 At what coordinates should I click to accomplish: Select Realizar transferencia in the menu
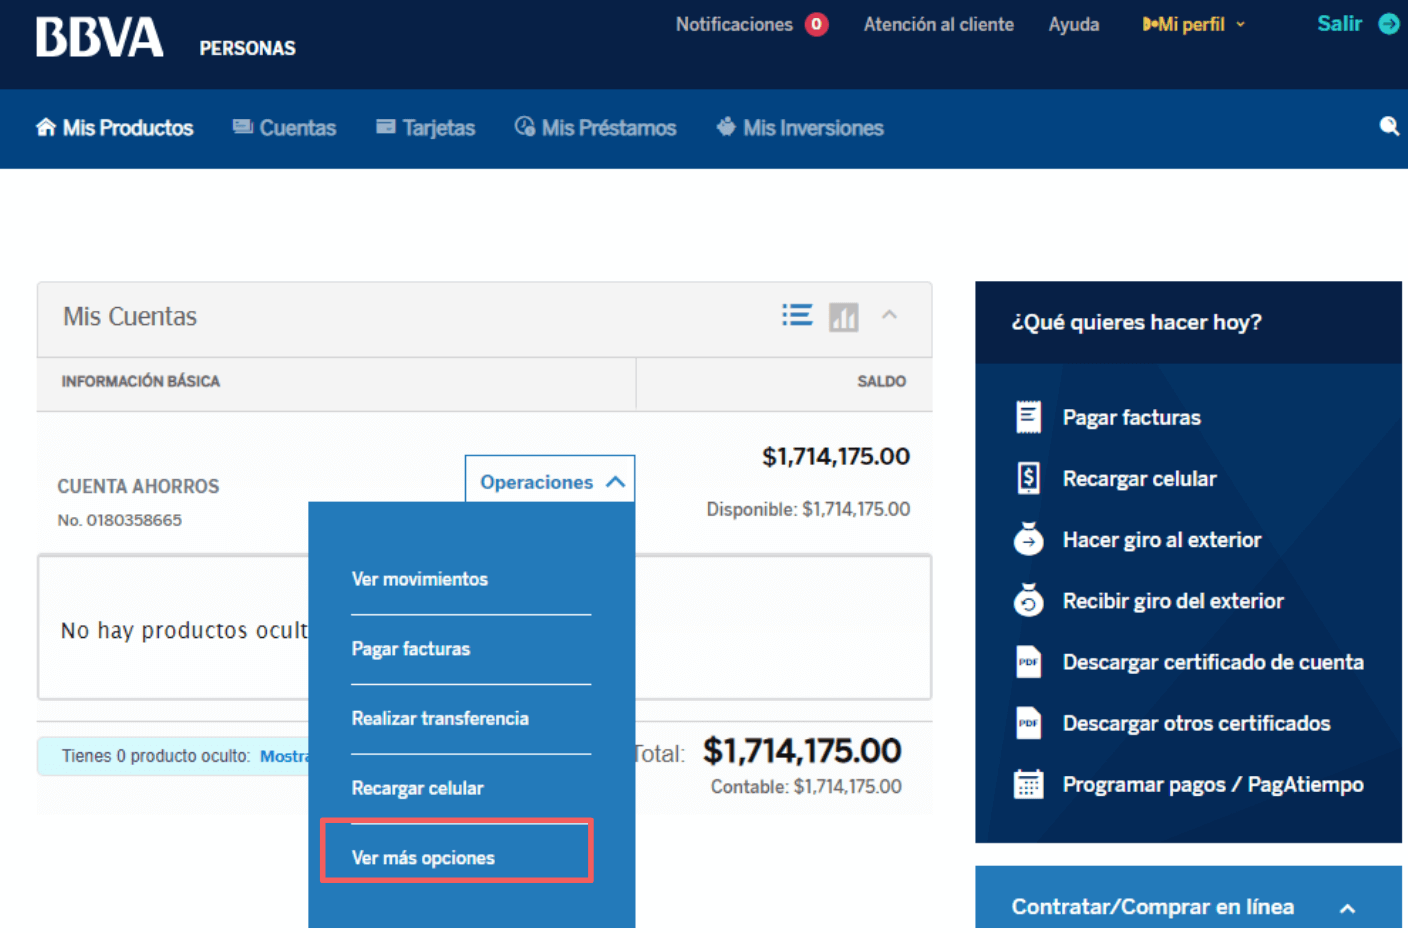point(440,719)
